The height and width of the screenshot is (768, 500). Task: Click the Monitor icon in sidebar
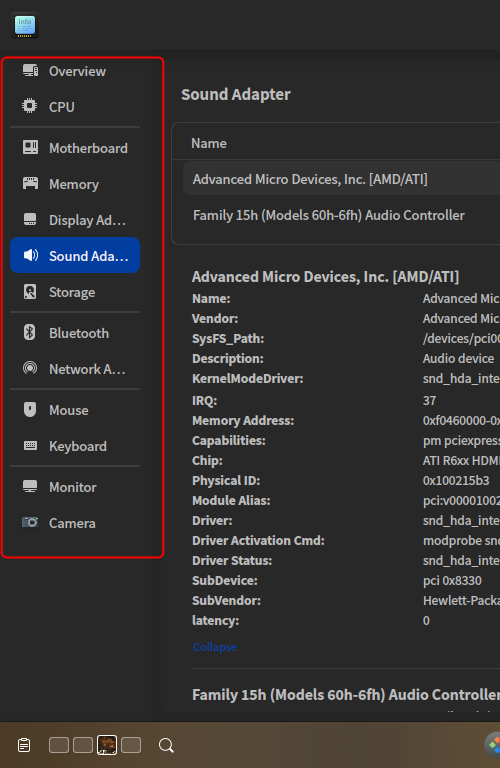pos(30,486)
